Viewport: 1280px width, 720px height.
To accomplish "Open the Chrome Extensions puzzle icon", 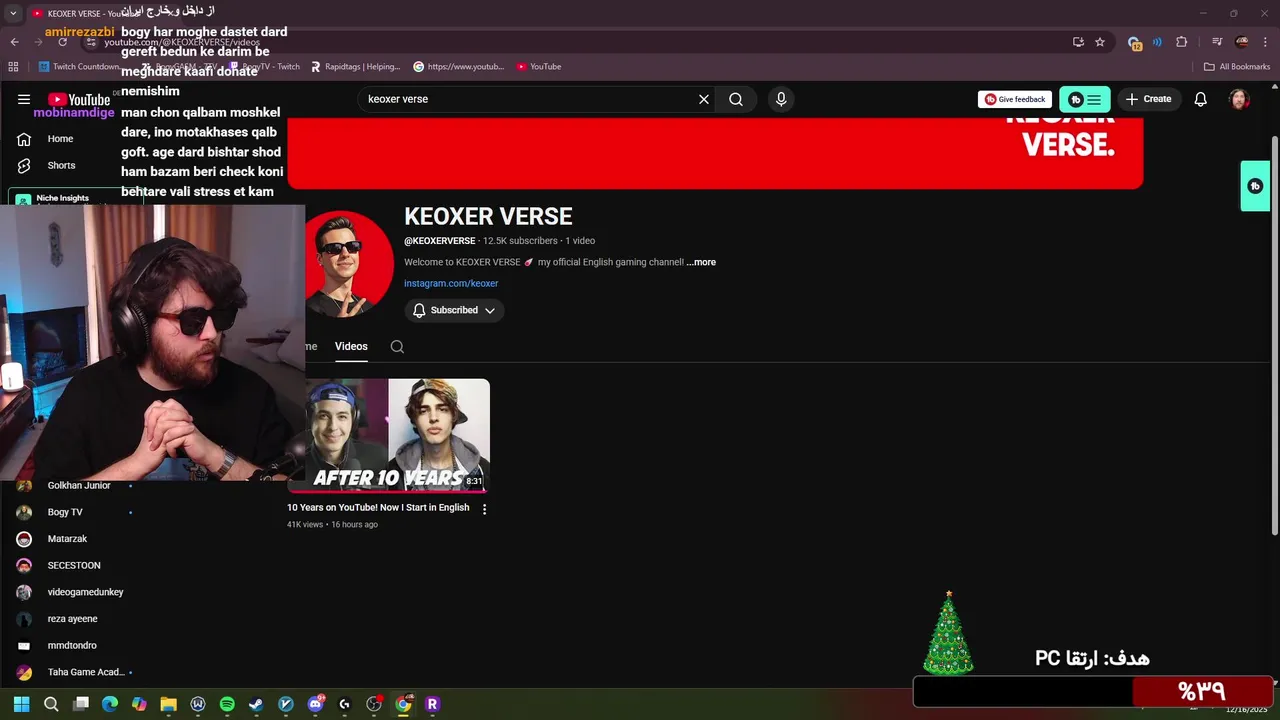I will [x=1182, y=42].
